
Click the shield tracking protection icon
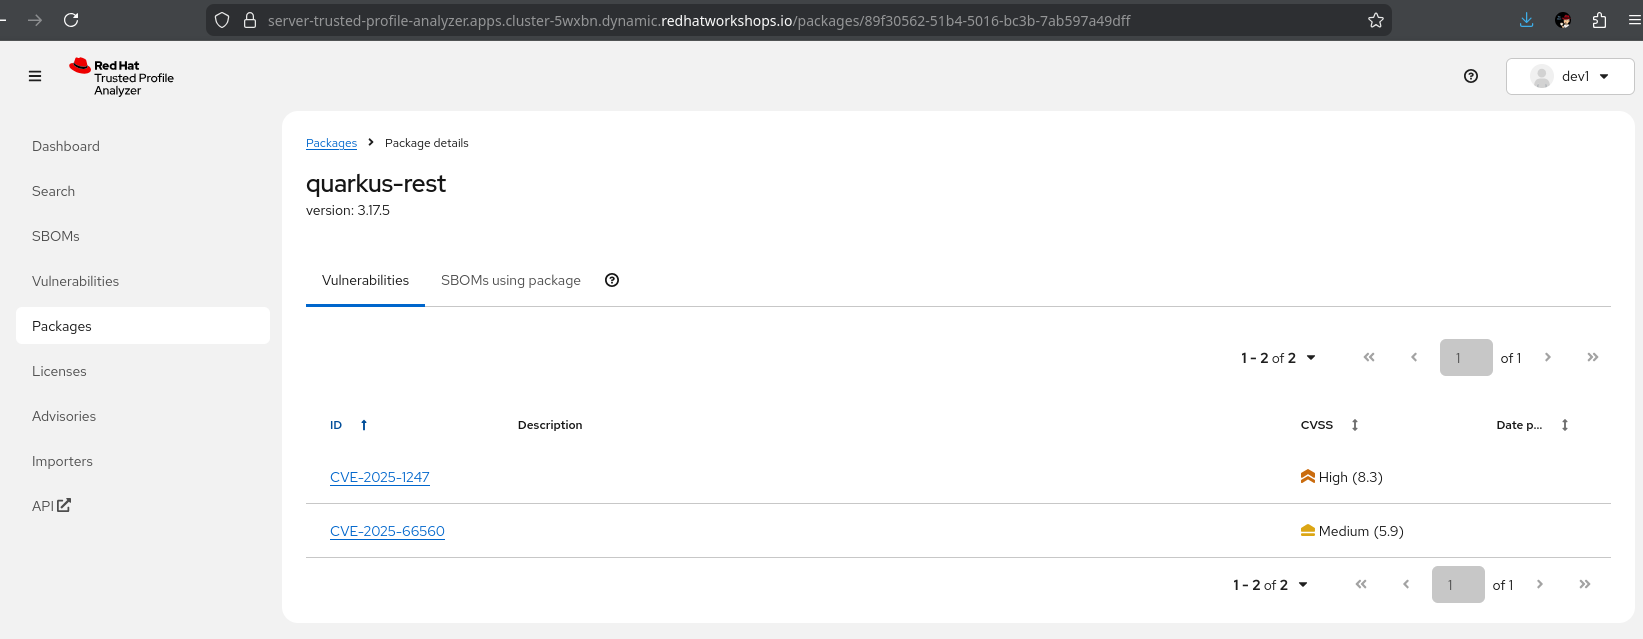coord(222,20)
